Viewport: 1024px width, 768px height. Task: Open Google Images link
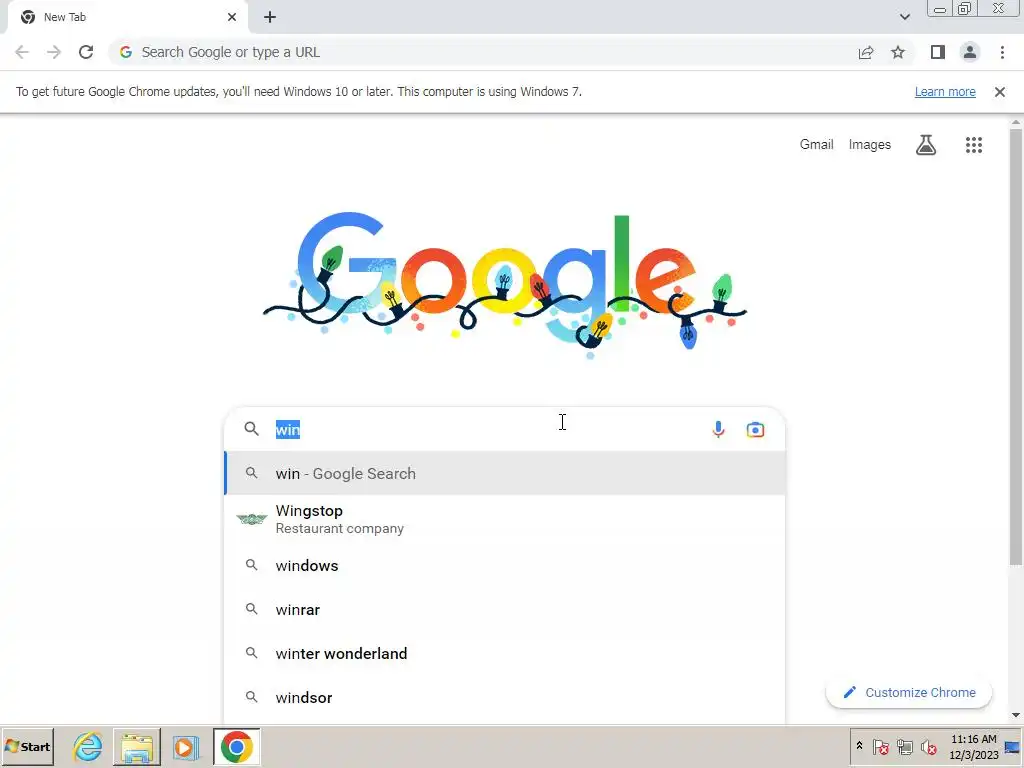[x=869, y=144]
